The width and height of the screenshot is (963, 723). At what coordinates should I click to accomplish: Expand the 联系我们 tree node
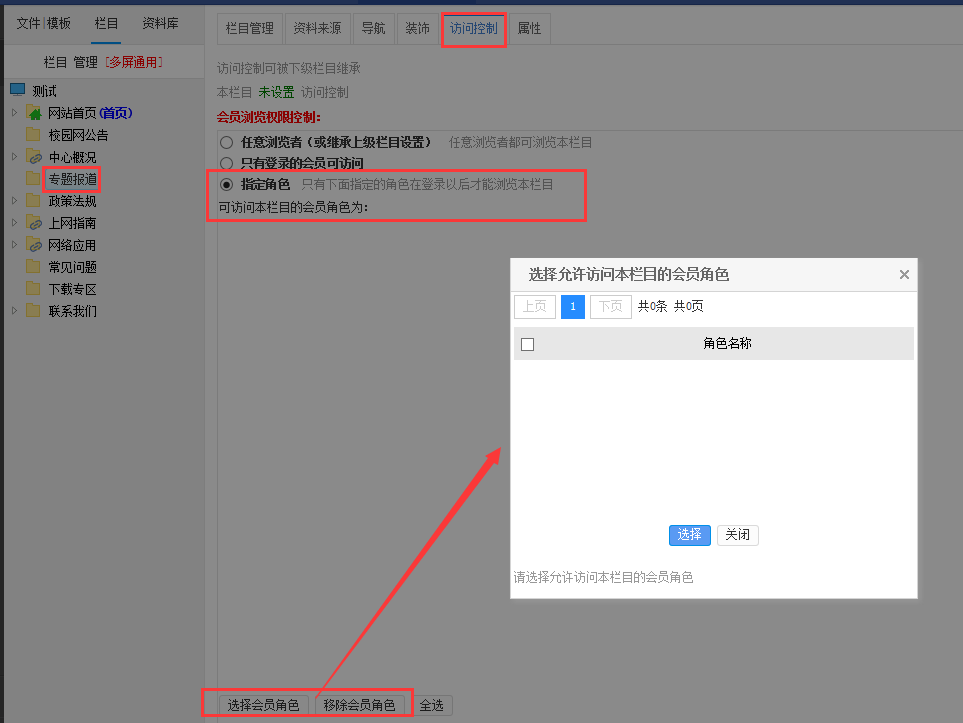(14, 311)
